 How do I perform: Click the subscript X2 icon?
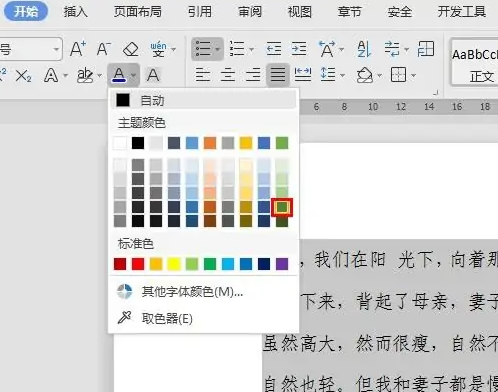tap(23, 76)
